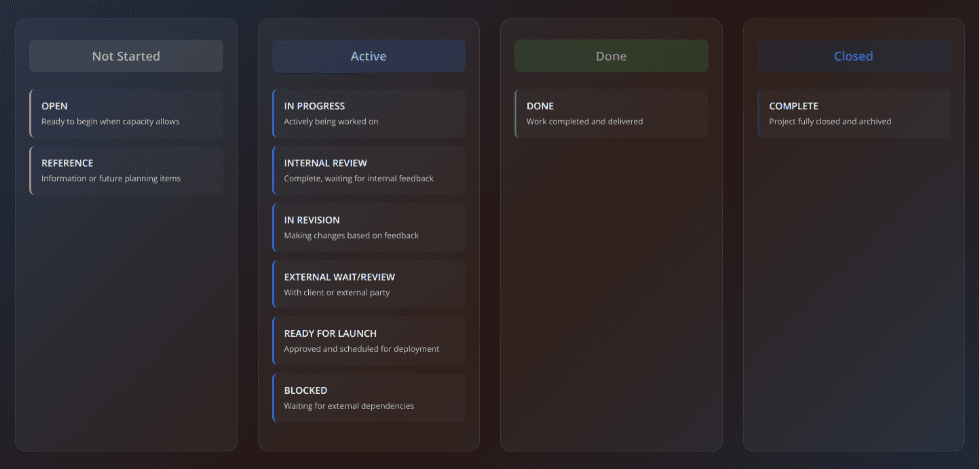Select the COMPLETE status card
The image size is (979, 469).
(853, 113)
